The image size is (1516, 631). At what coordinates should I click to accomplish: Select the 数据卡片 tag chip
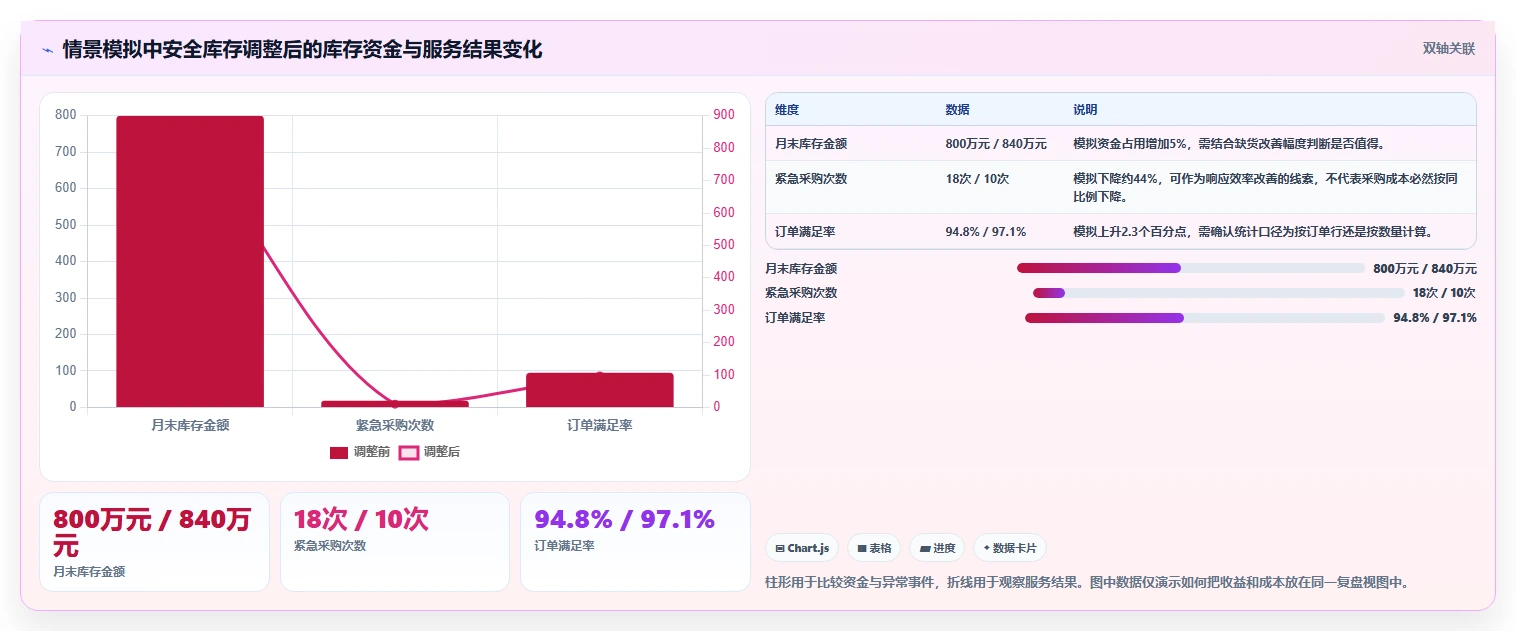[x=1010, y=548]
